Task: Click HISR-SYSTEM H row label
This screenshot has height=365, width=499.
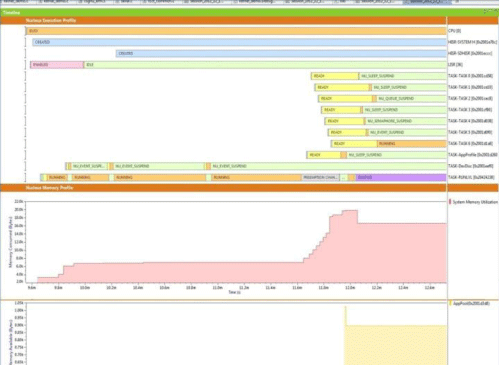Action: (472, 42)
